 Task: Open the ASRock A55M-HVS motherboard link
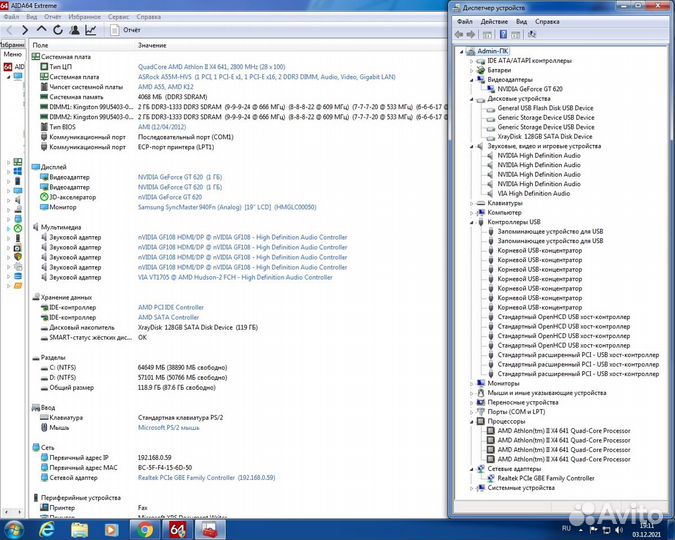pyautogui.click(x=266, y=77)
